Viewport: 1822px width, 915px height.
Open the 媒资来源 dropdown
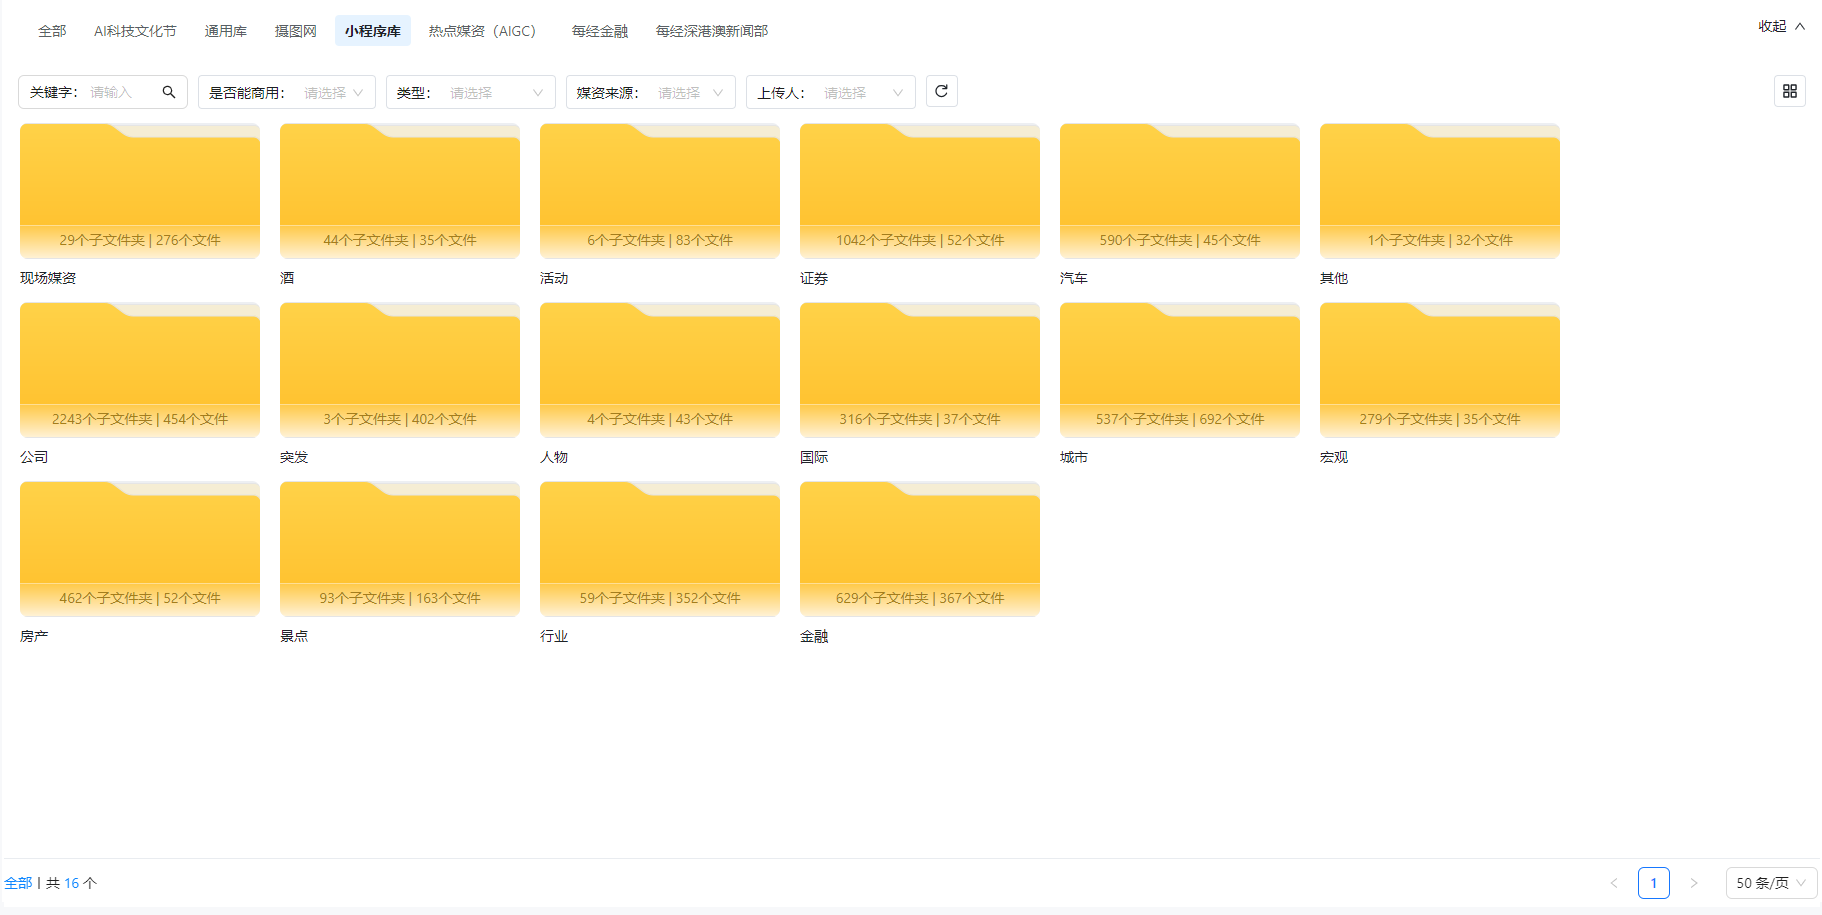coord(651,92)
